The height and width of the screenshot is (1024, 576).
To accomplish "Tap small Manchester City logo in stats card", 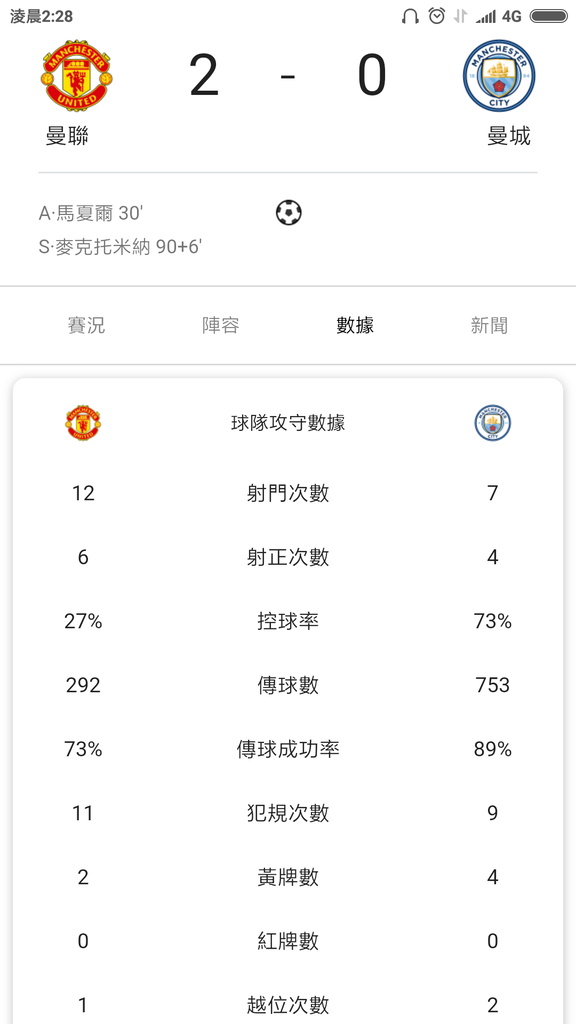I will tap(493, 423).
